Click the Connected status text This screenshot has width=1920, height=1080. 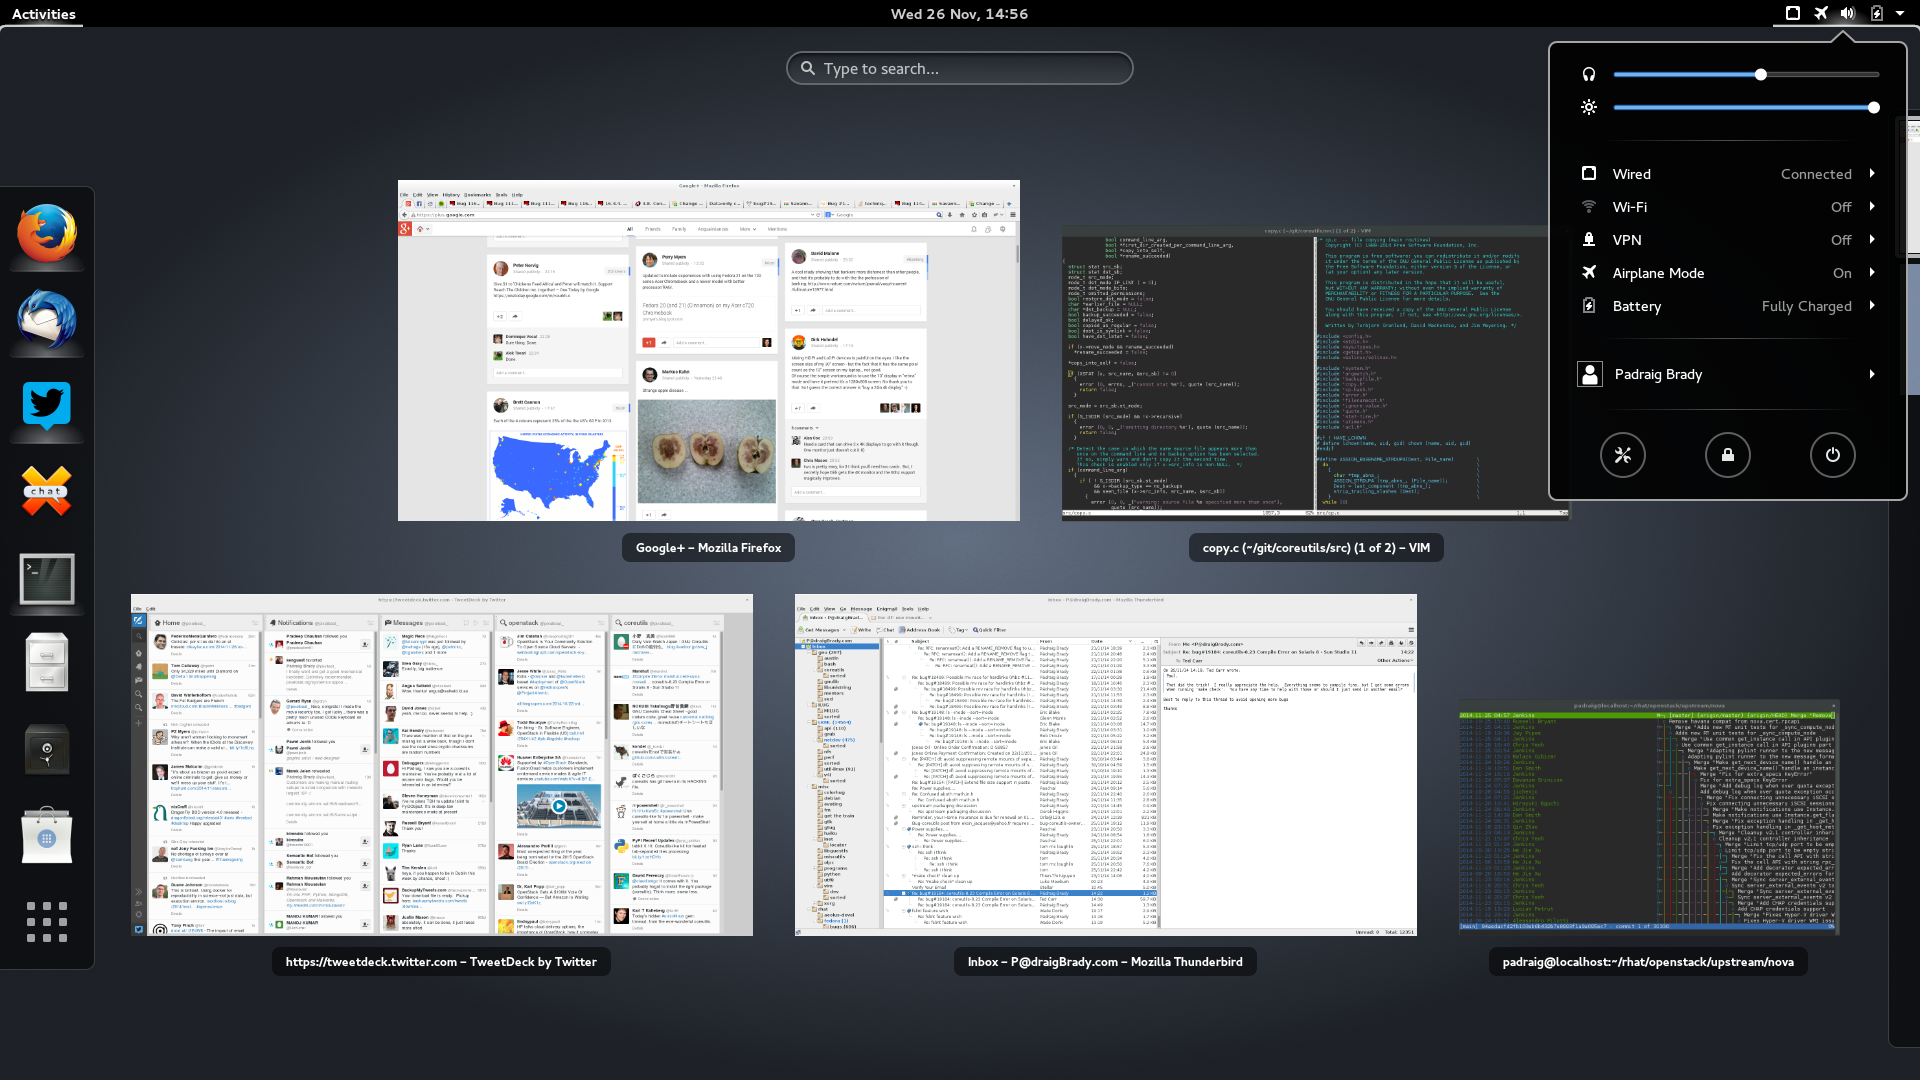(x=1816, y=174)
